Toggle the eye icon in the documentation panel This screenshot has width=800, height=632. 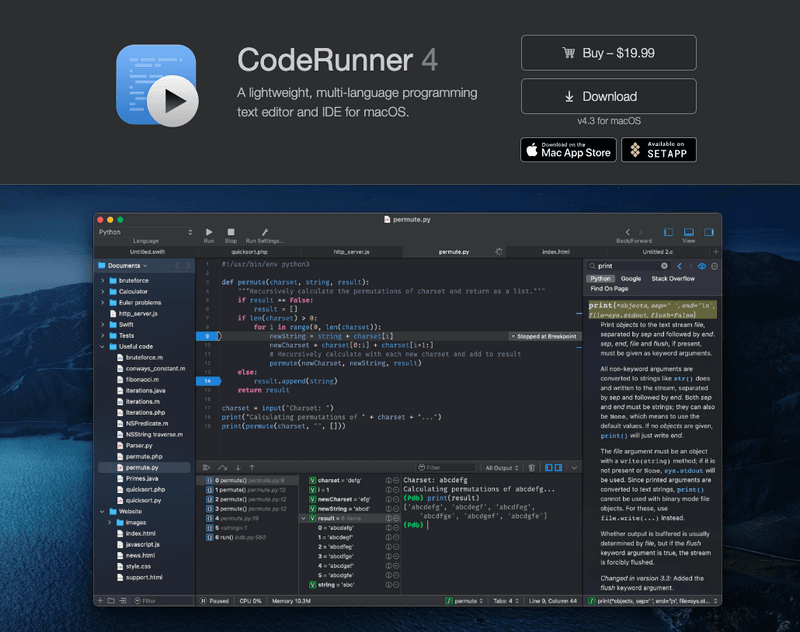tap(702, 266)
